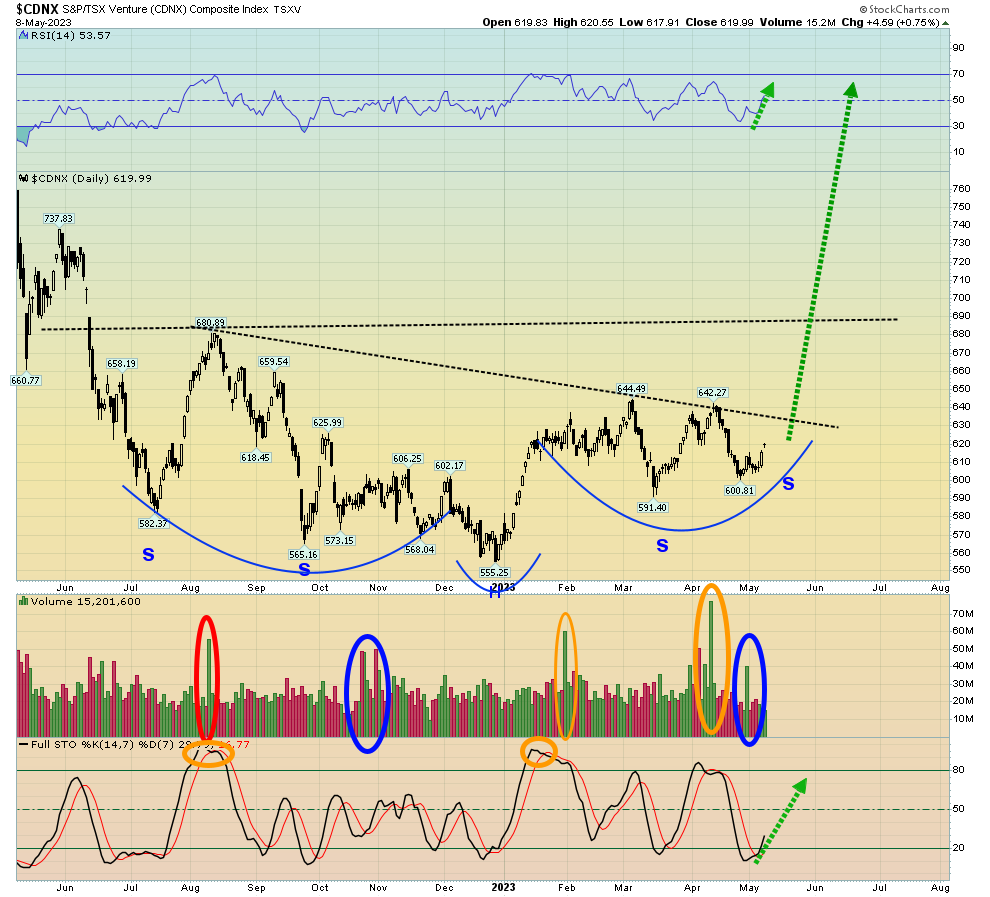This screenshot has height=897, width=990.
Task: Click the volume bars icon beside Volume label
Action: 24,602
